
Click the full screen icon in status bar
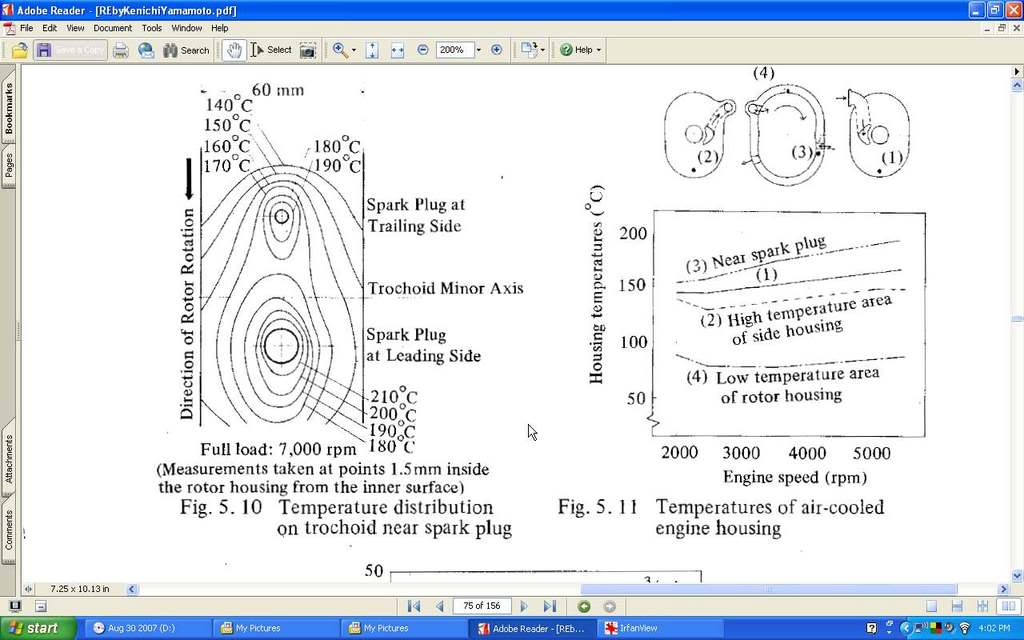(x=14, y=606)
